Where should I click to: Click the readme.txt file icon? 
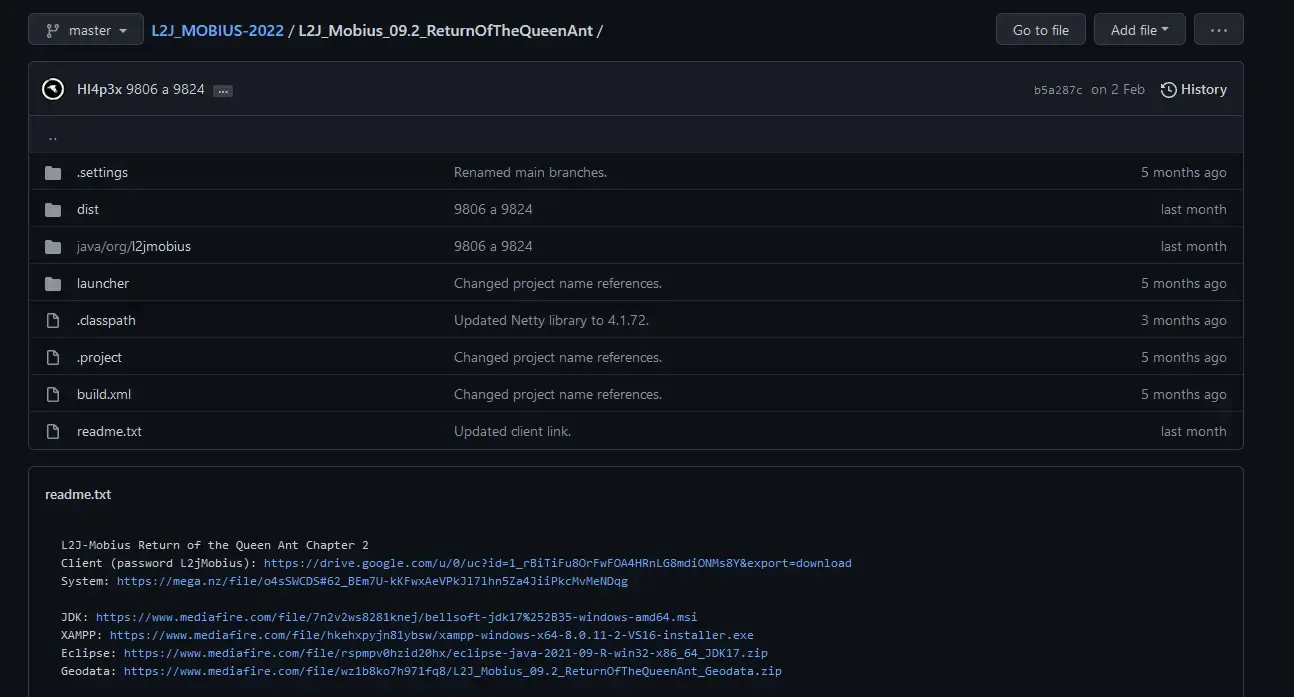coord(53,432)
